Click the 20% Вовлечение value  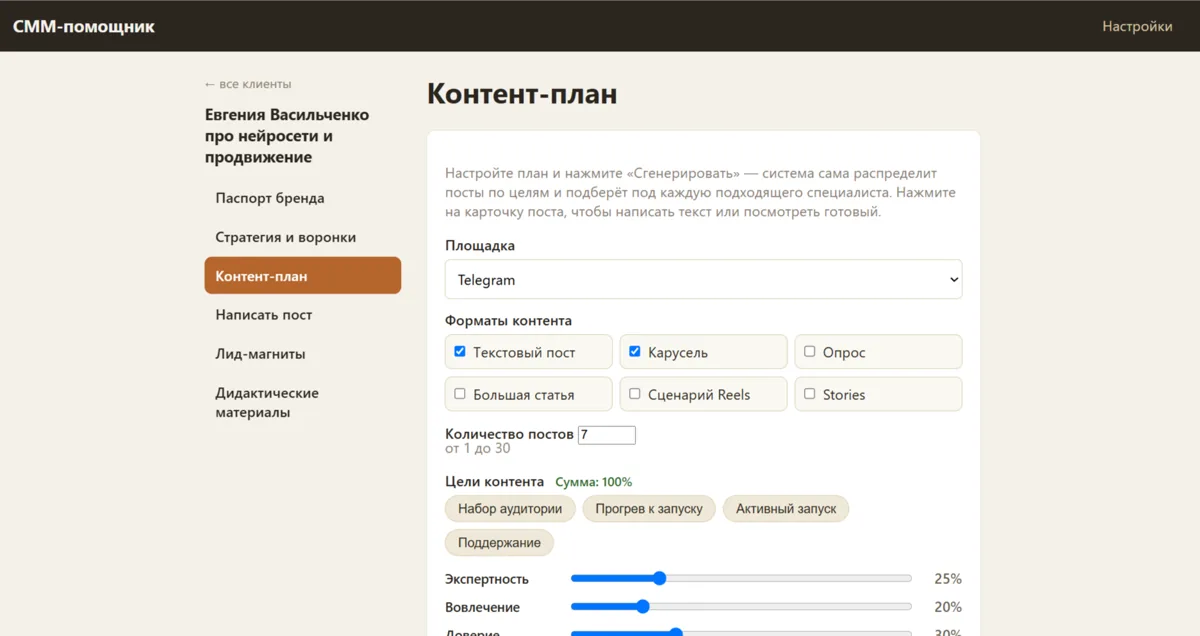[948, 607]
